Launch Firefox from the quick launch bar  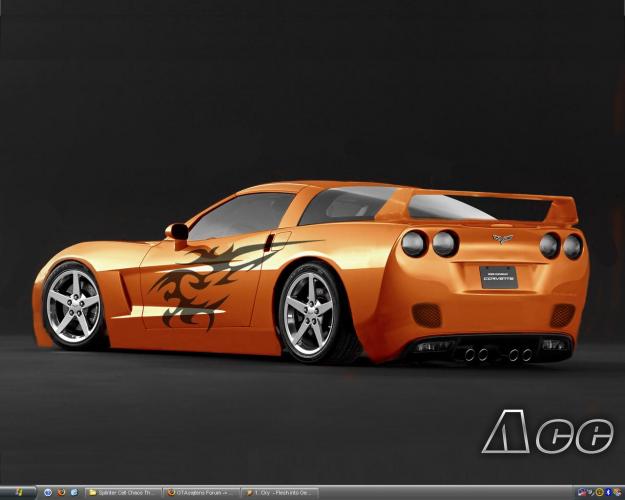point(60,493)
